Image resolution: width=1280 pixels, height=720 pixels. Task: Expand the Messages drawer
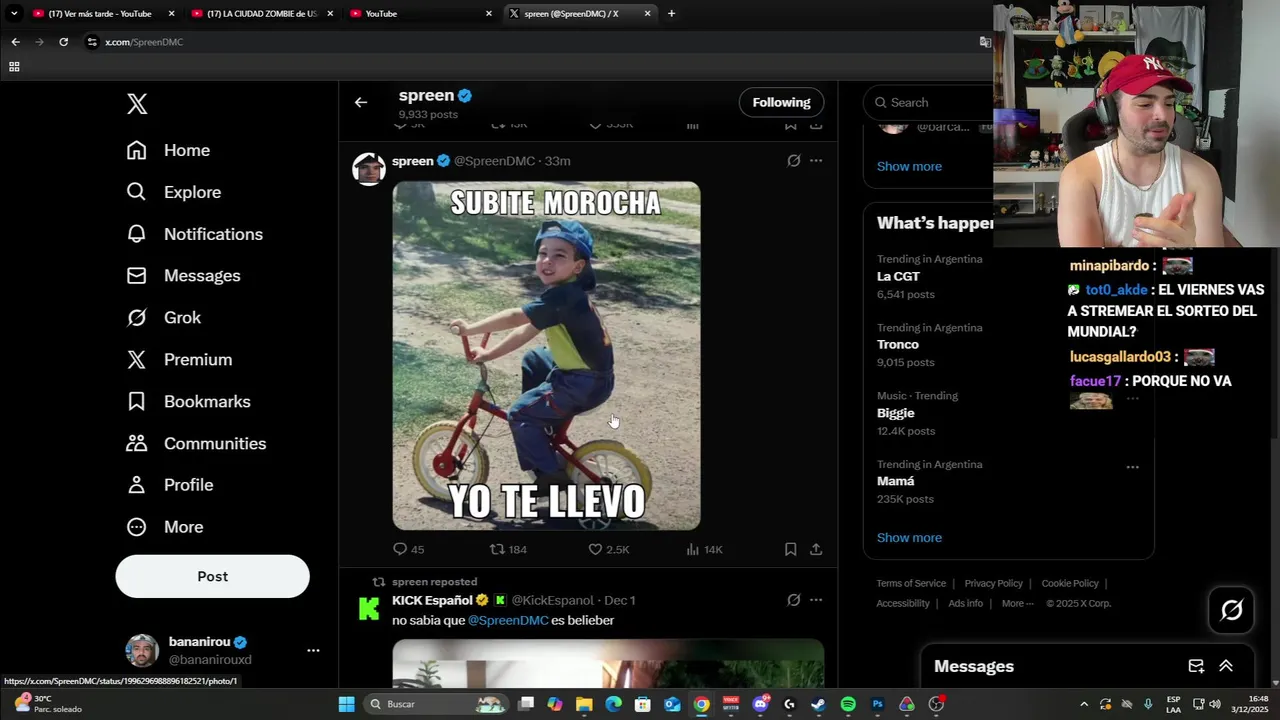point(1226,666)
